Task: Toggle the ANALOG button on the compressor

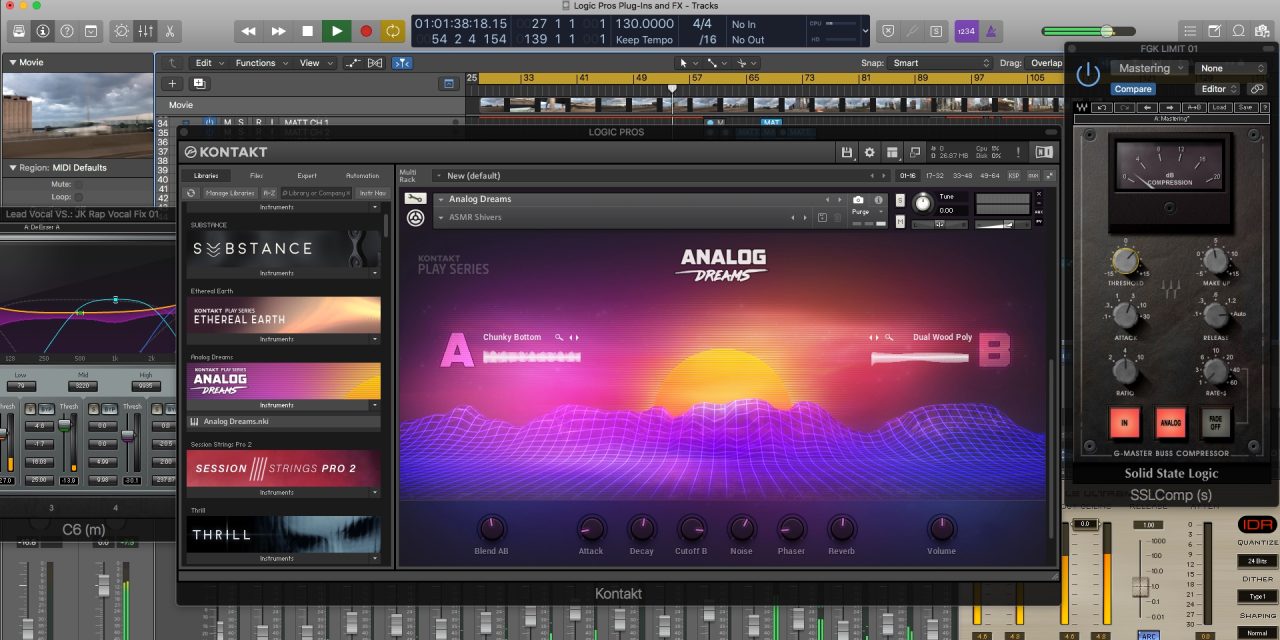Action: coord(1170,423)
